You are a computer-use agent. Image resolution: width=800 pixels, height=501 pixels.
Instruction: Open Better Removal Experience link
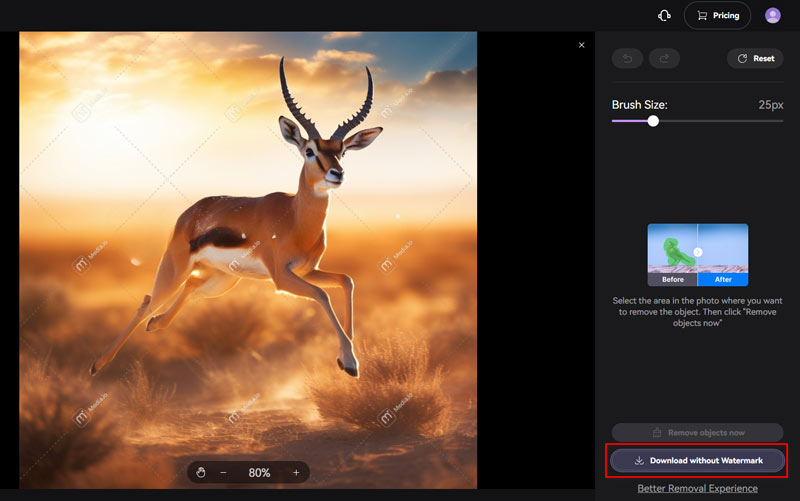click(x=697, y=488)
